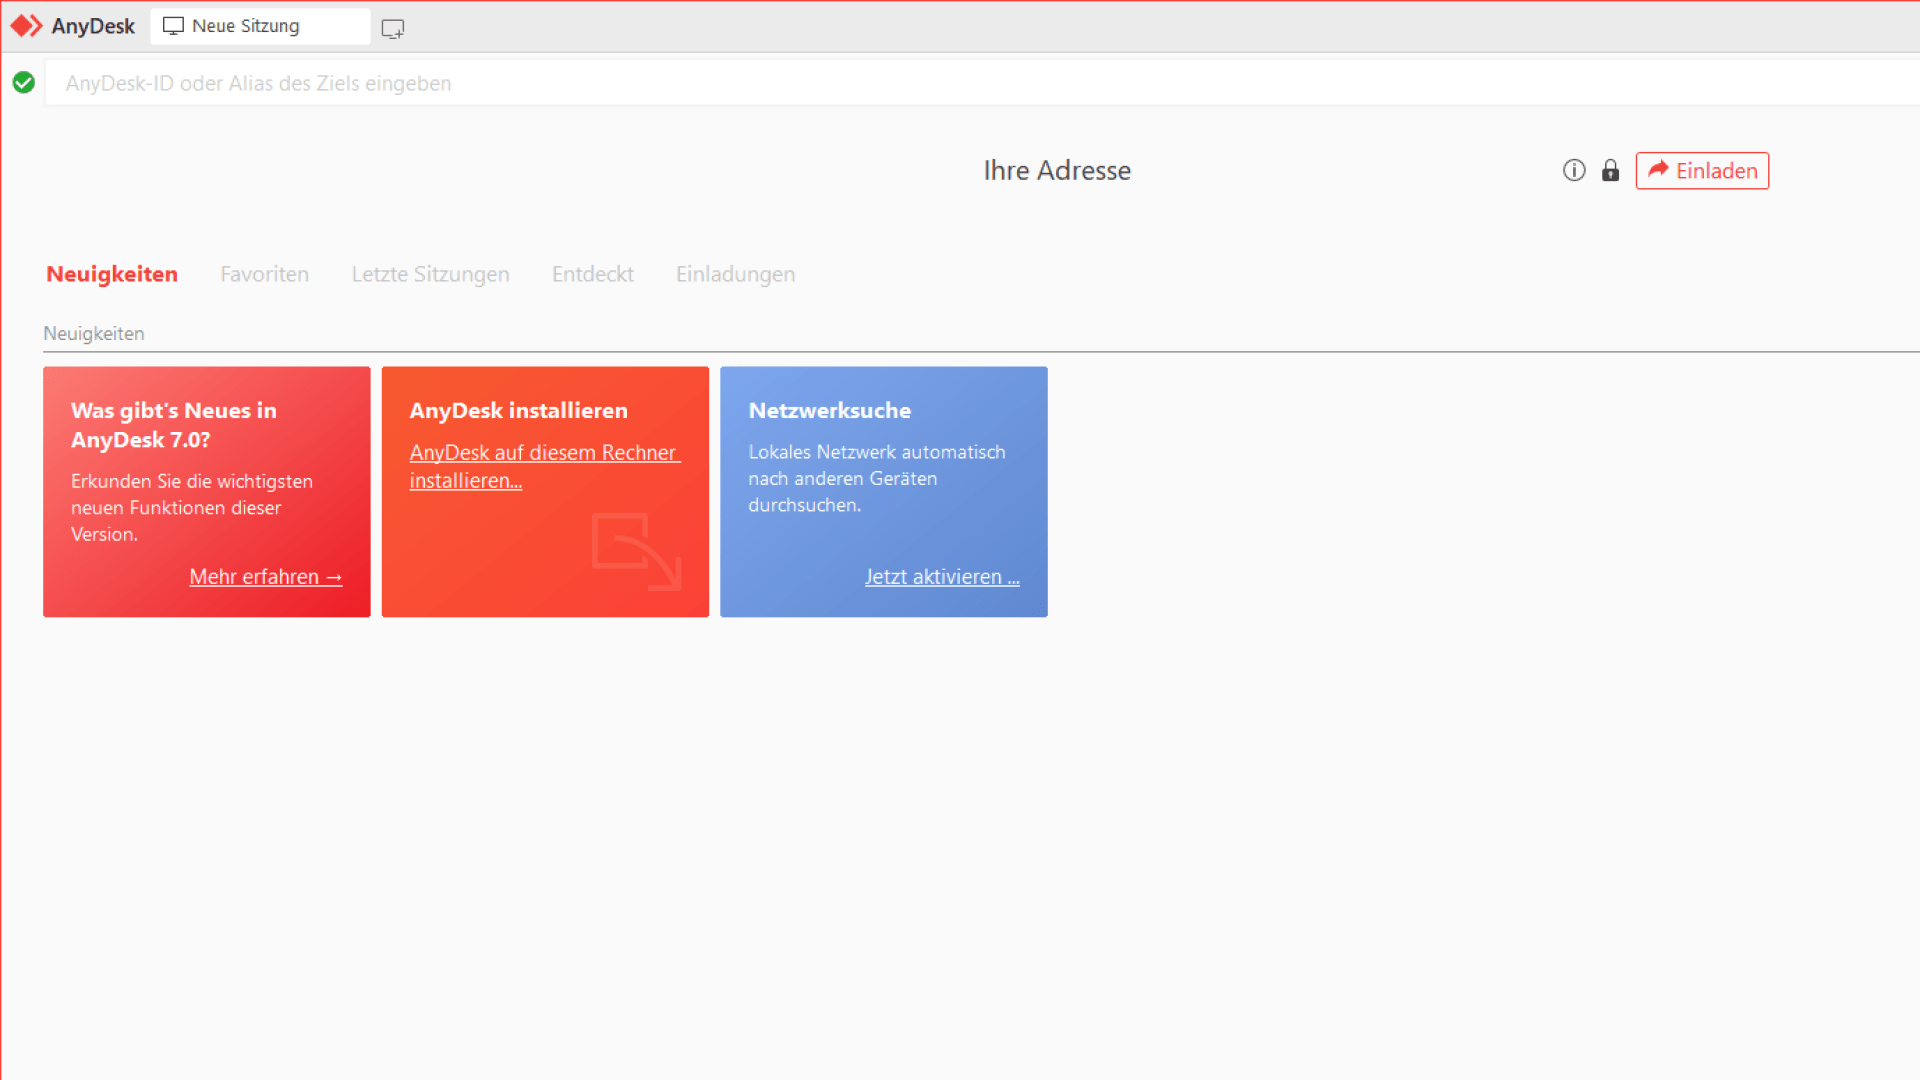Image resolution: width=1920 pixels, height=1080 pixels.
Task: Show the Einladungen tab
Action: [x=735, y=274]
